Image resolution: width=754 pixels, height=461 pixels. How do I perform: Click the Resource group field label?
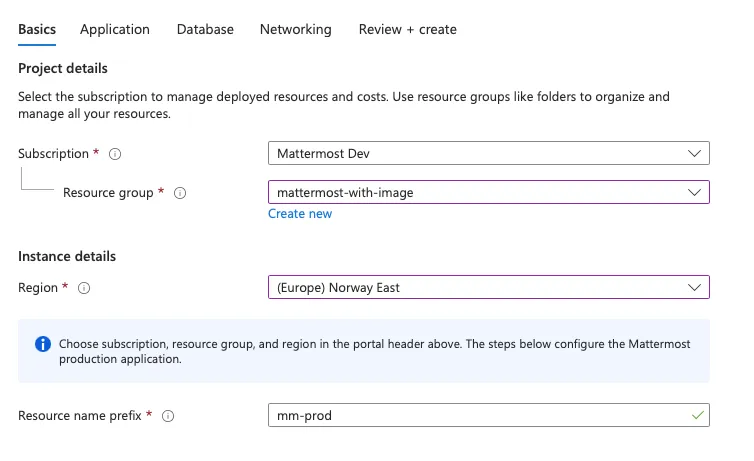(x=108, y=193)
